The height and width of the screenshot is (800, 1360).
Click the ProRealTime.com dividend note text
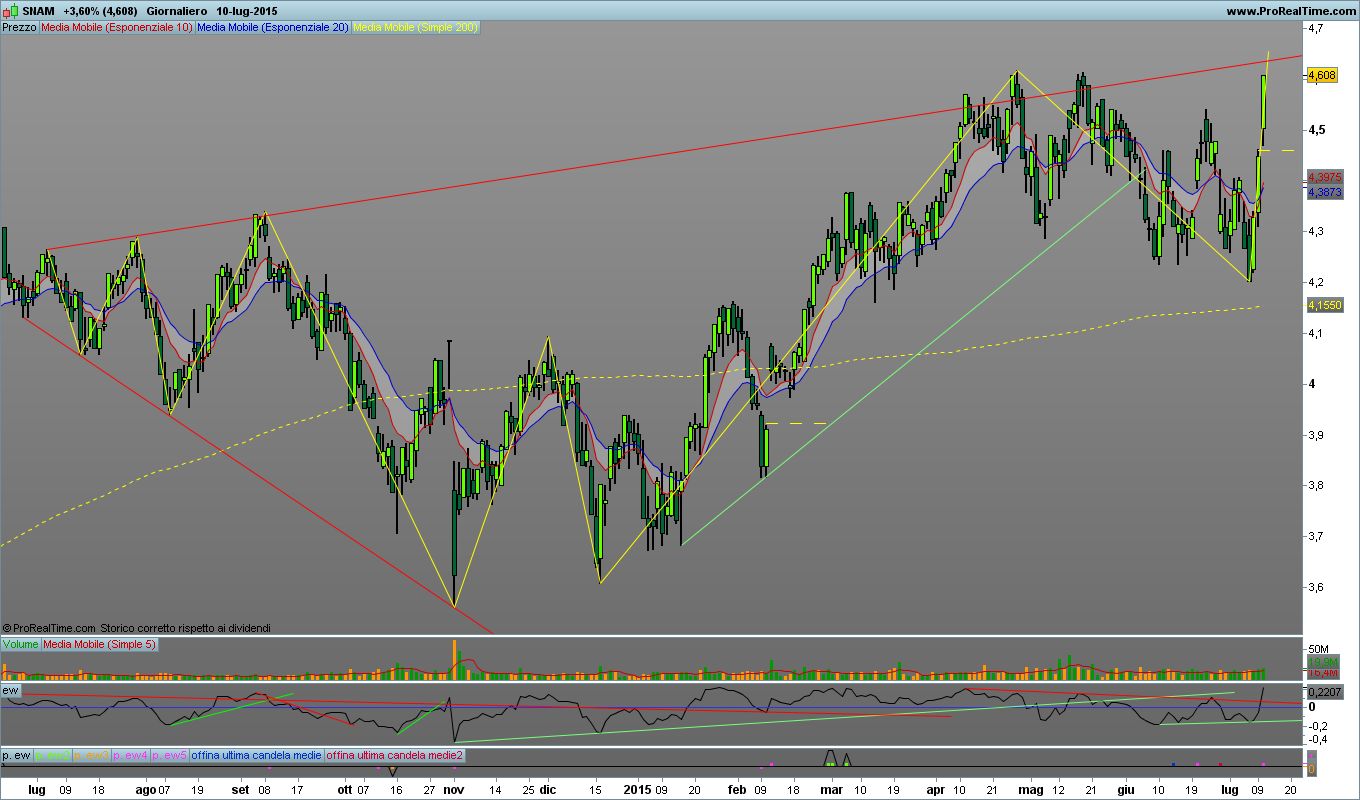137,628
